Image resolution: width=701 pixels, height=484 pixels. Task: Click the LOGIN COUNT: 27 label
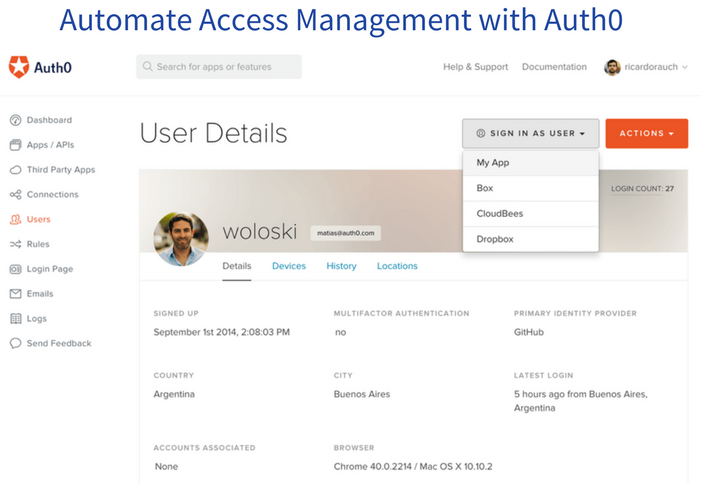[x=642, y=189]
